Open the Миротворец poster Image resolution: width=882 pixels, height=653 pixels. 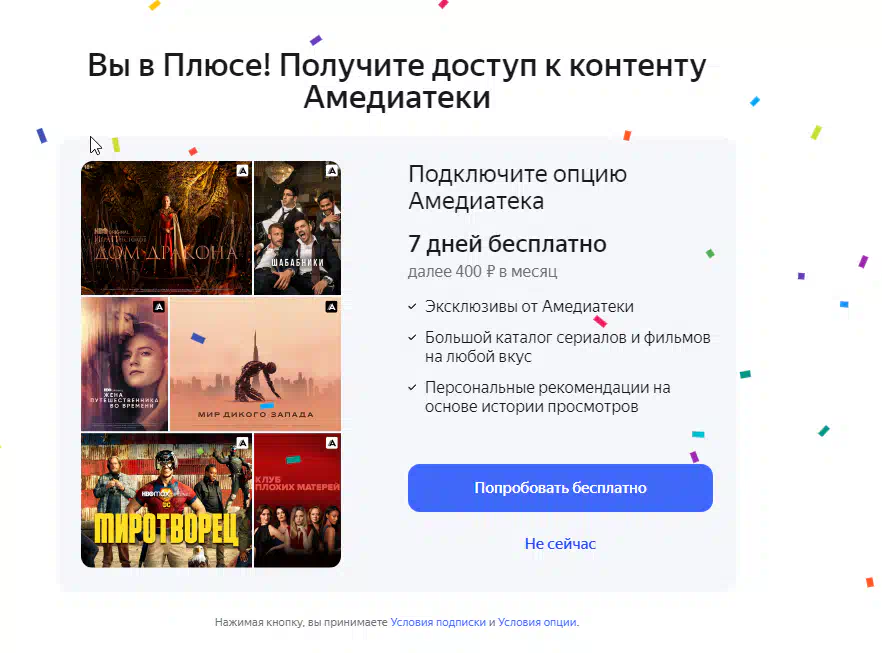click(x=166, y=500)
